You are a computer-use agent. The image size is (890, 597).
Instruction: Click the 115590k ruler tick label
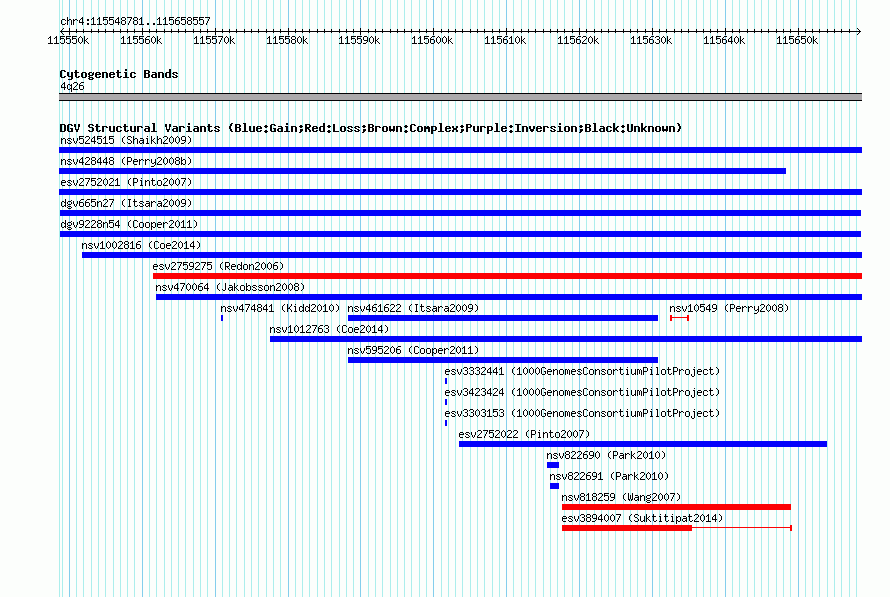click(x=359, y=40)
